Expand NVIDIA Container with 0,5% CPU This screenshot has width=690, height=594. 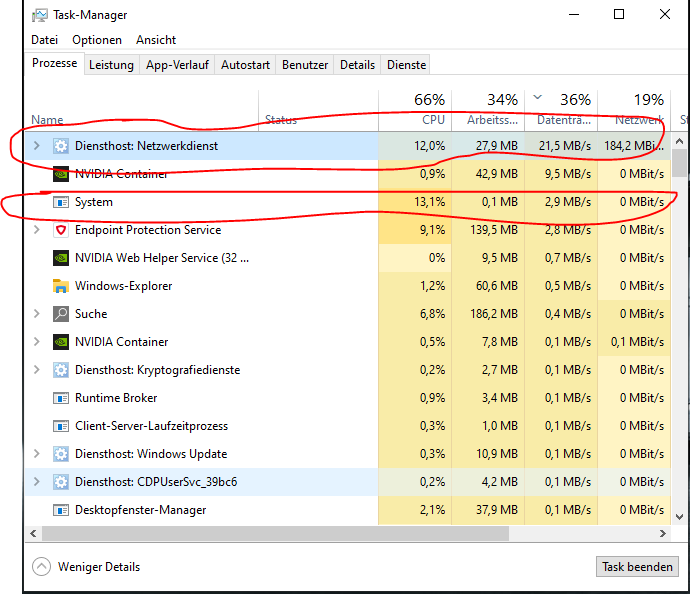37,342
